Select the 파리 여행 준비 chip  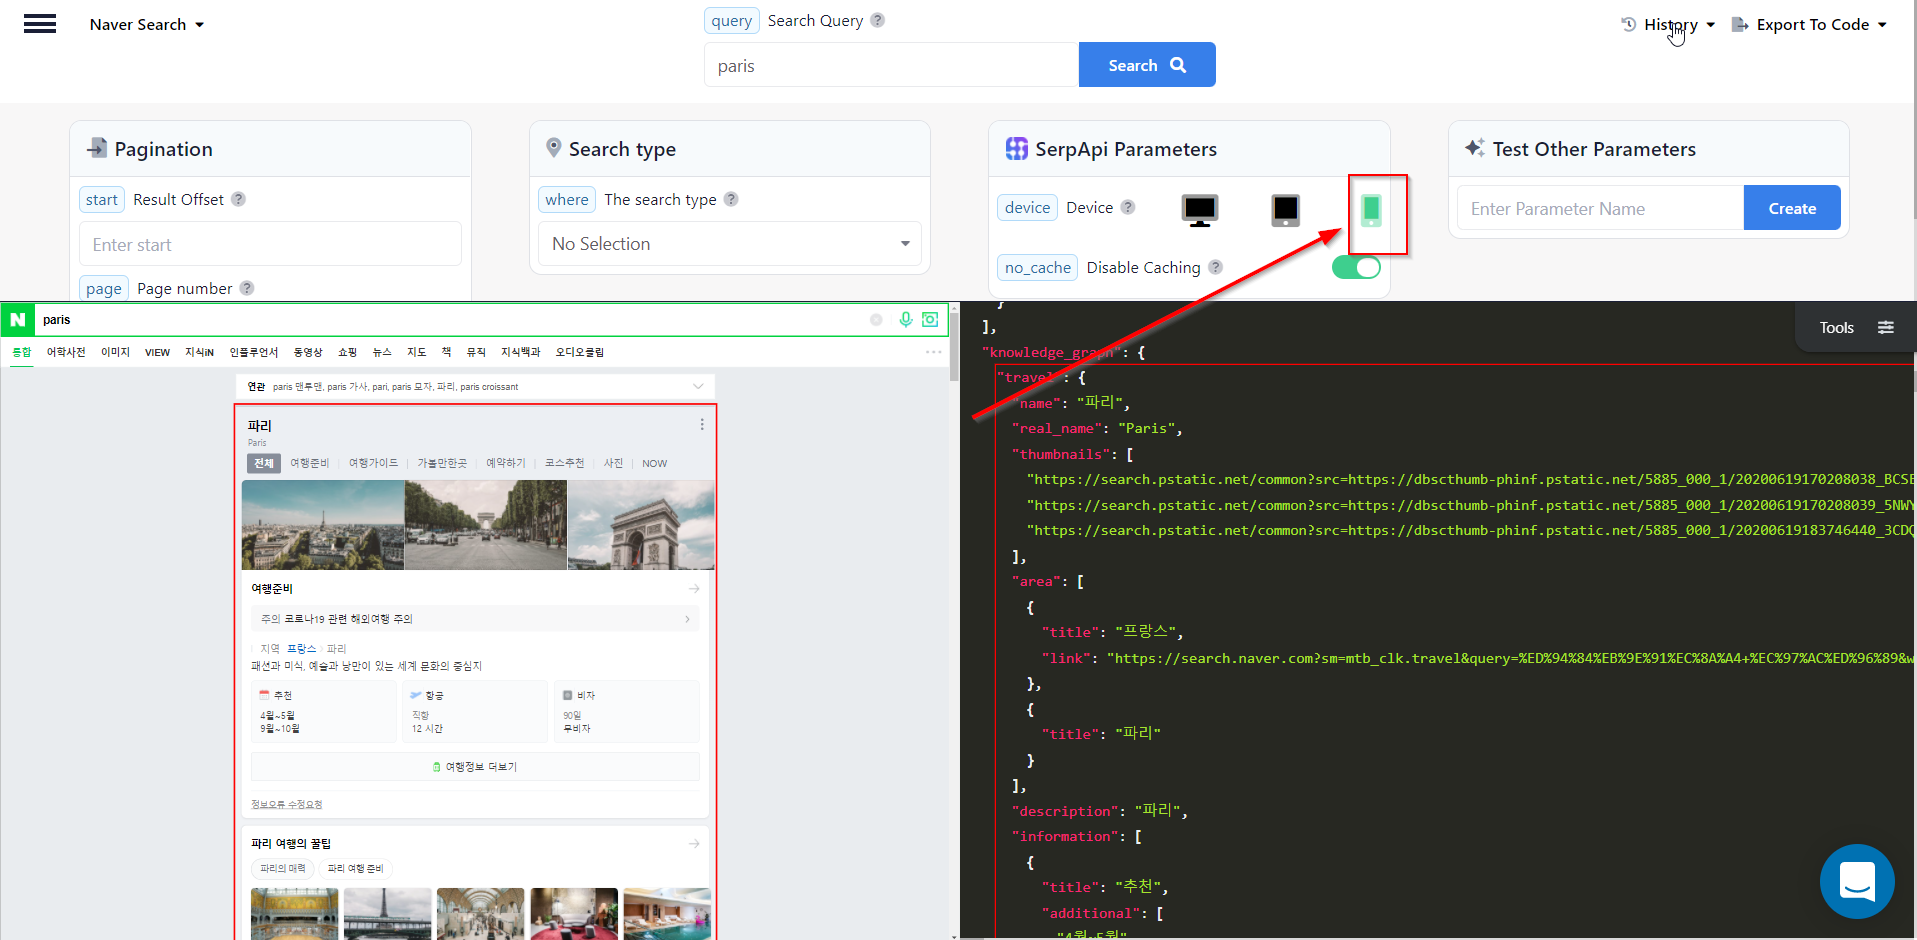coord(356,869)
